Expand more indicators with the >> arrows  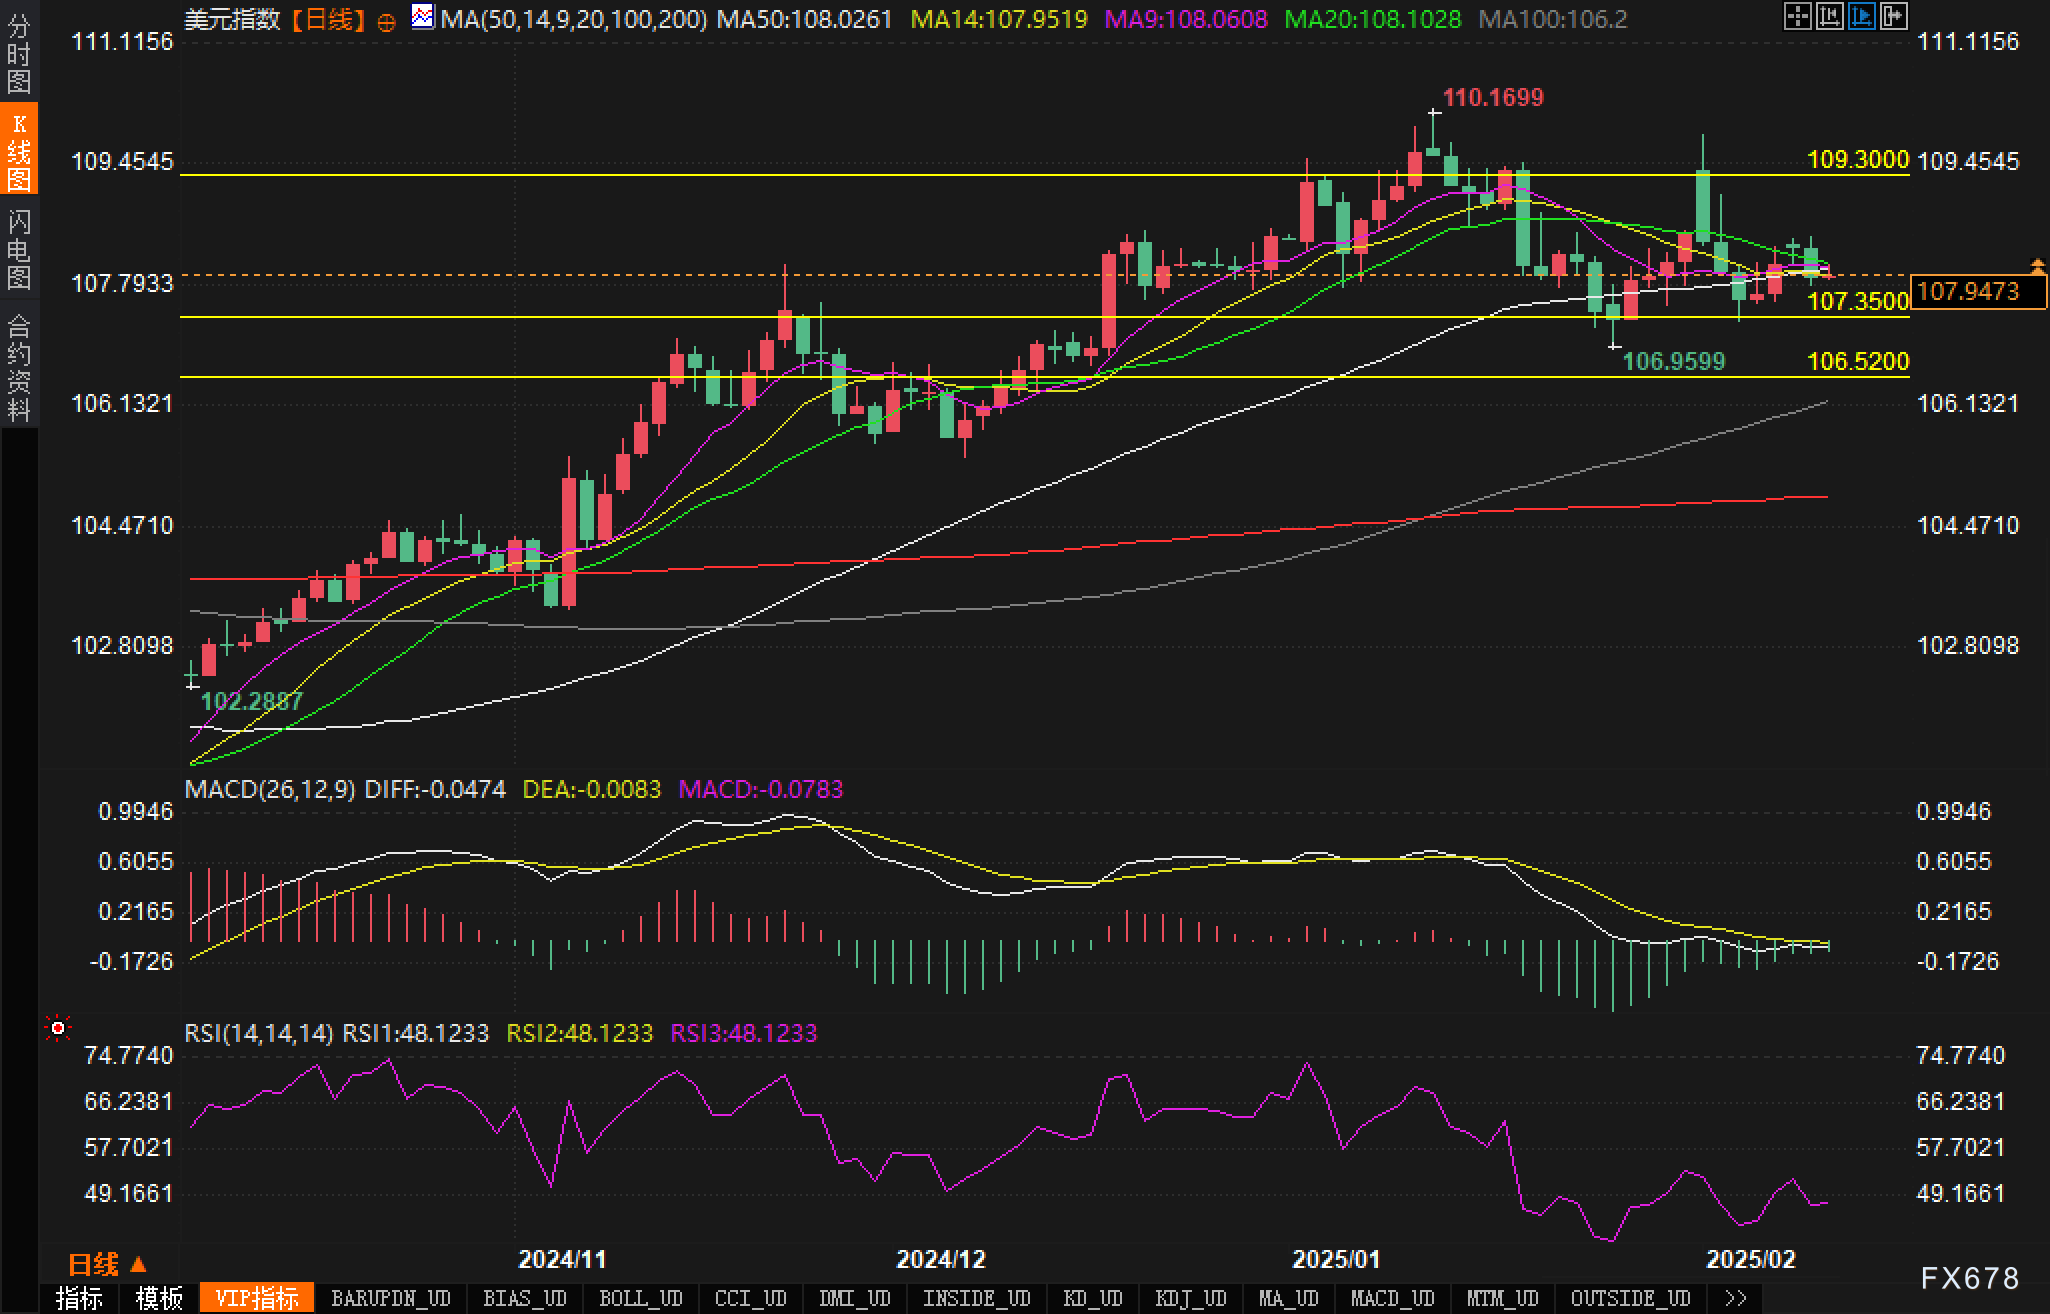pos(1736,1298)
